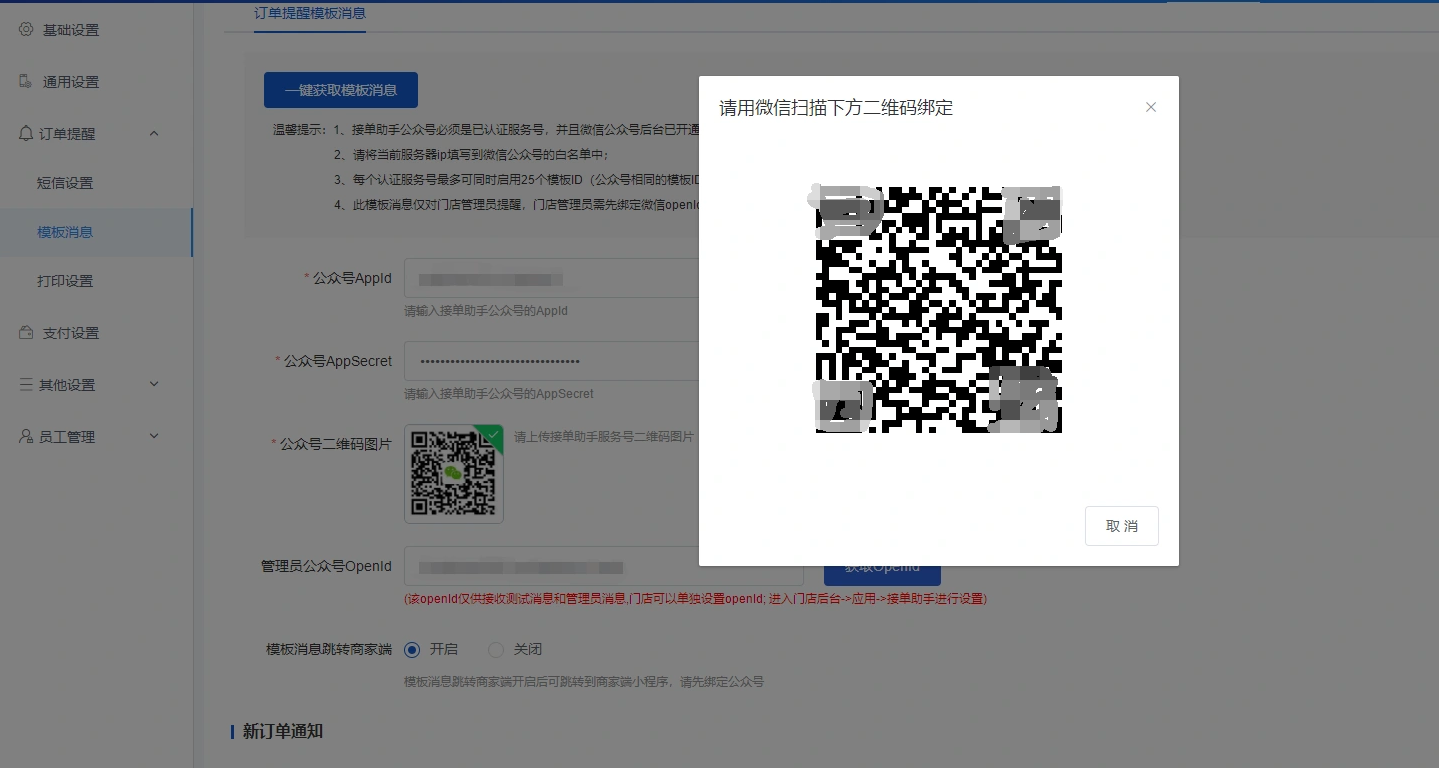Click the 订单提醒 bell icon
The image size is (1439, 768).
(x=26, y=133)
